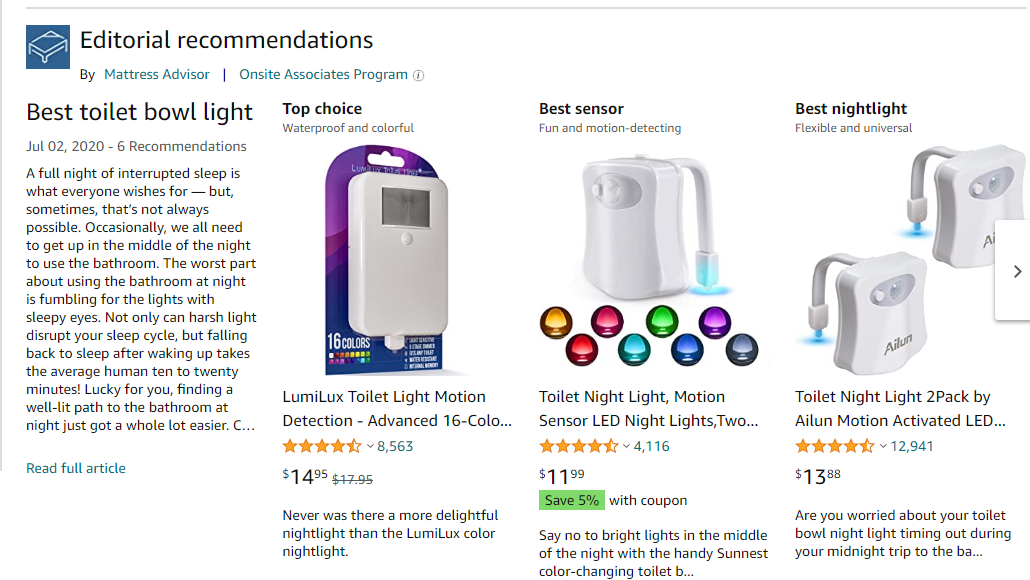Expand rating chevron beside 4,116 reviews
Viewport: 1030px width, 580px height.
[x=627, y=447]
